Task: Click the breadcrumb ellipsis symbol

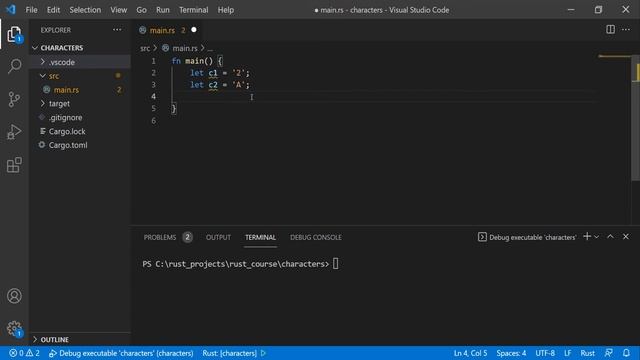Action: (210, 49)
